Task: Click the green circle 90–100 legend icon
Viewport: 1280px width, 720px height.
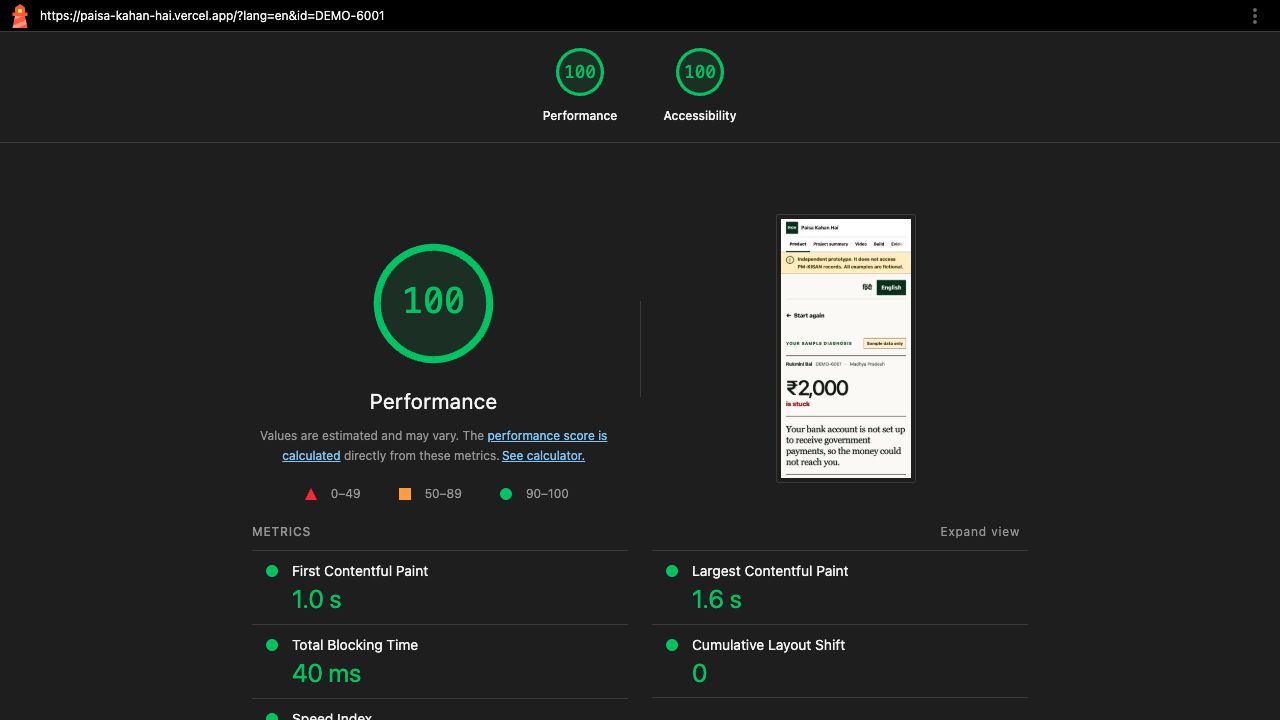Action: pyautogui.click(x=505, y=494)
